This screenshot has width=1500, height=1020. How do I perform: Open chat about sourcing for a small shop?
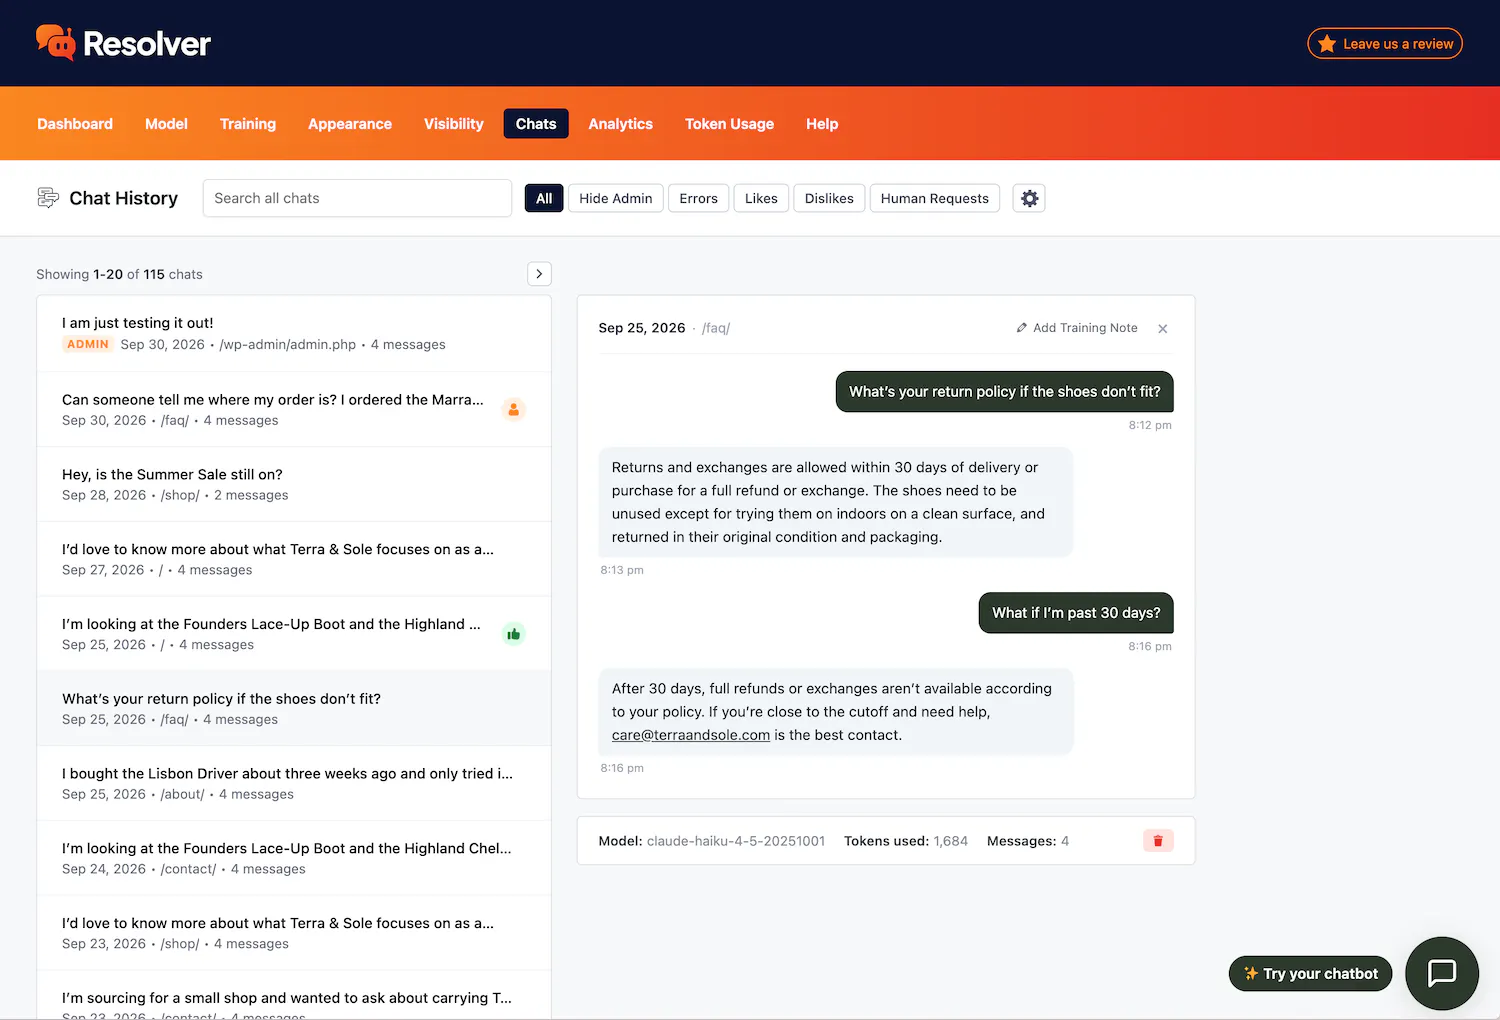pos(294,996)
